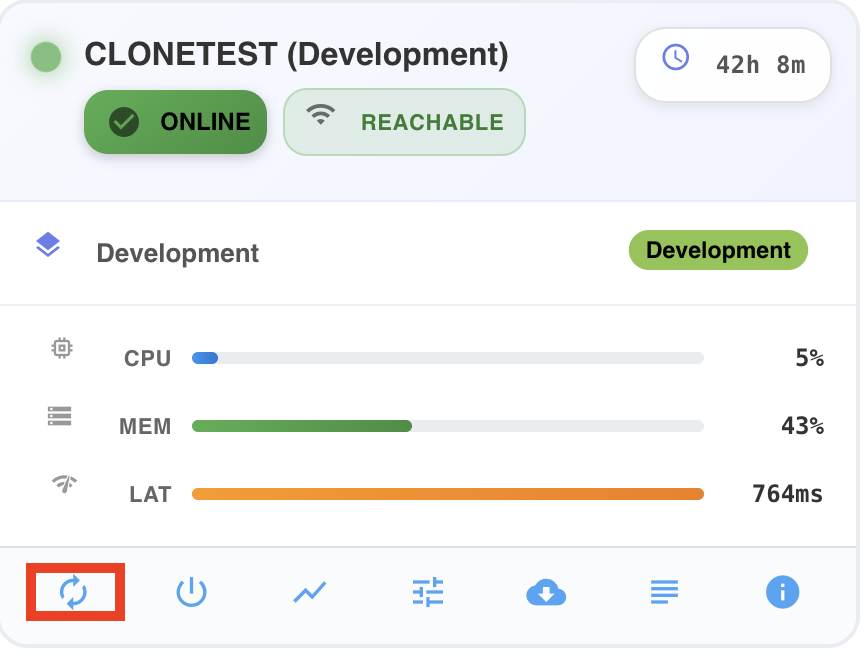Click the latency signal icon
The image size is (867, 657).
pyautogui.click(x=65, y=483)
